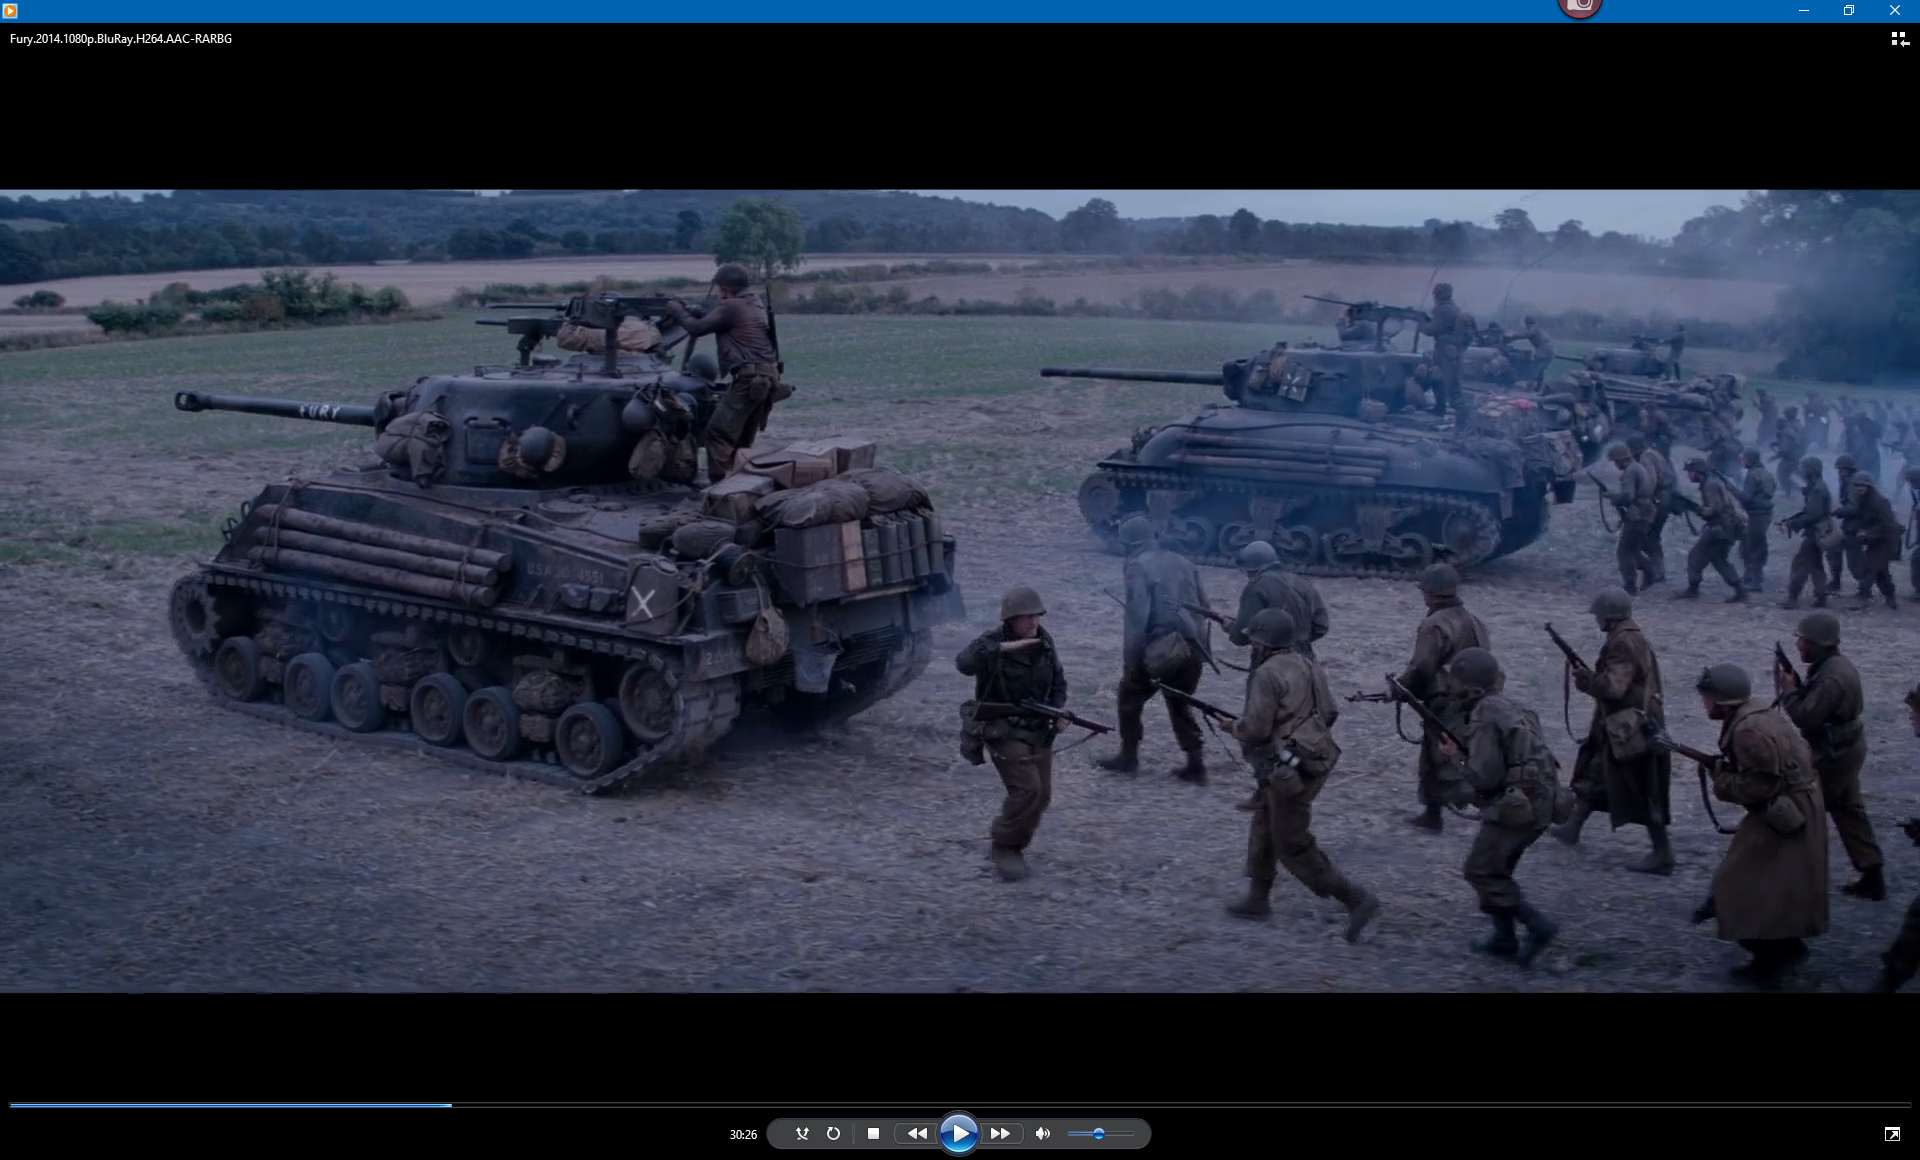Toggle repeat playback mode
The width and height of the screenshot is (1920, 1160).
pyautogui.click(x=833, y=1133)
